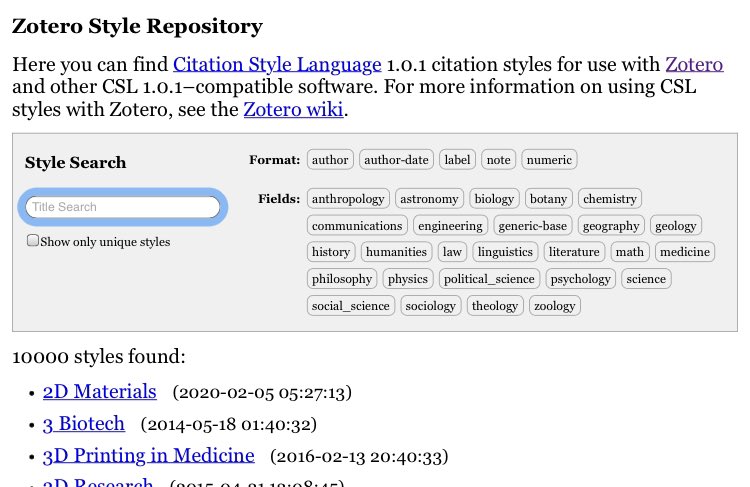Image resolution: width=750 pixels, height=487 pixels.
Task: Click the Zotero Style Repository heading
Action: click(137, 26)
